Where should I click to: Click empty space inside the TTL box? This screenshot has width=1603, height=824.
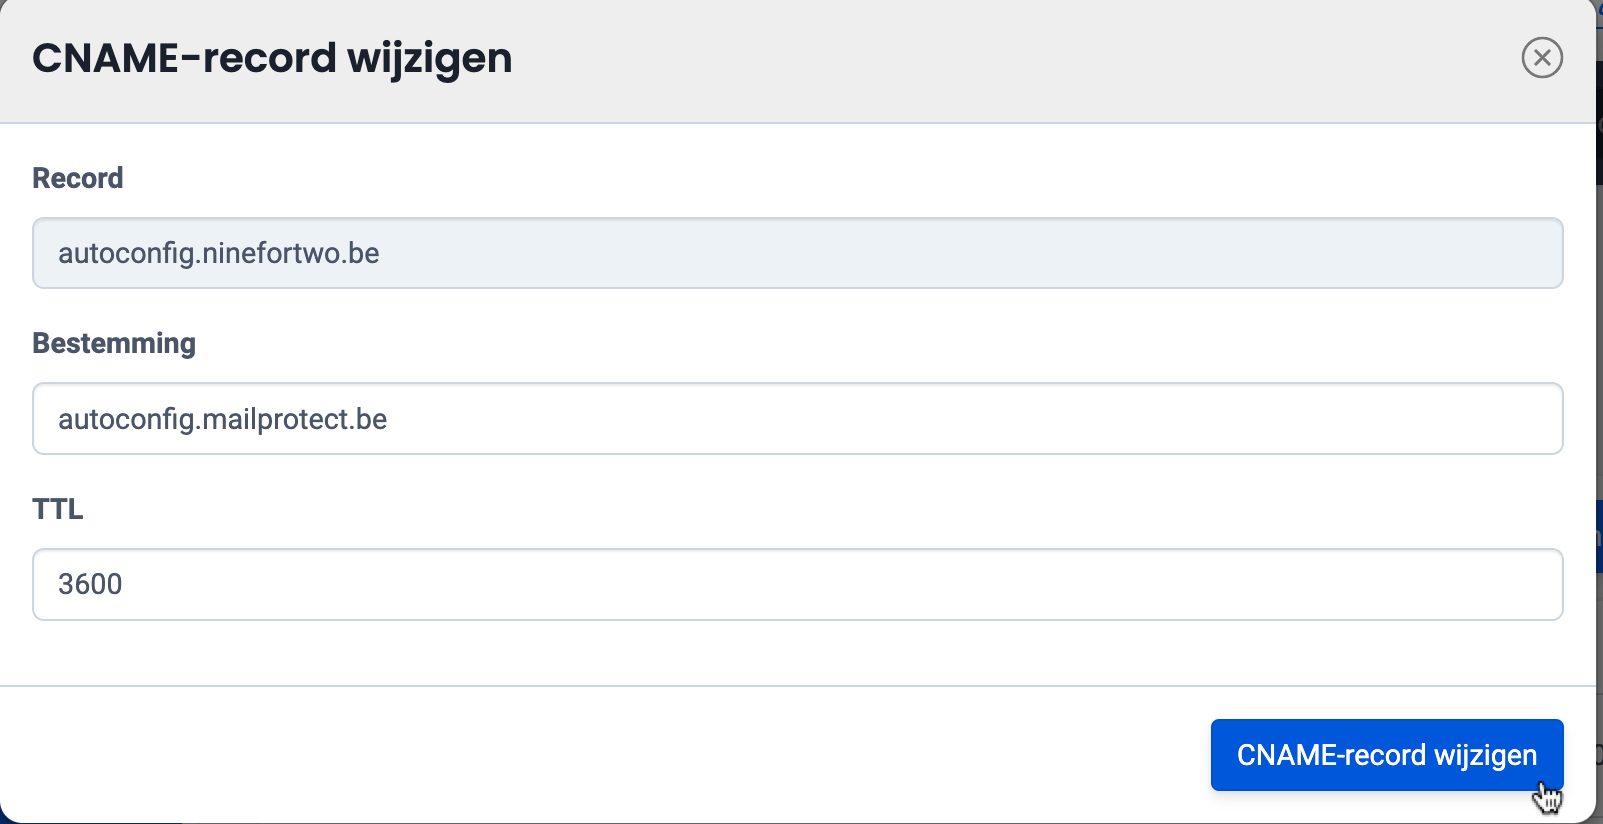point(1000,584)
